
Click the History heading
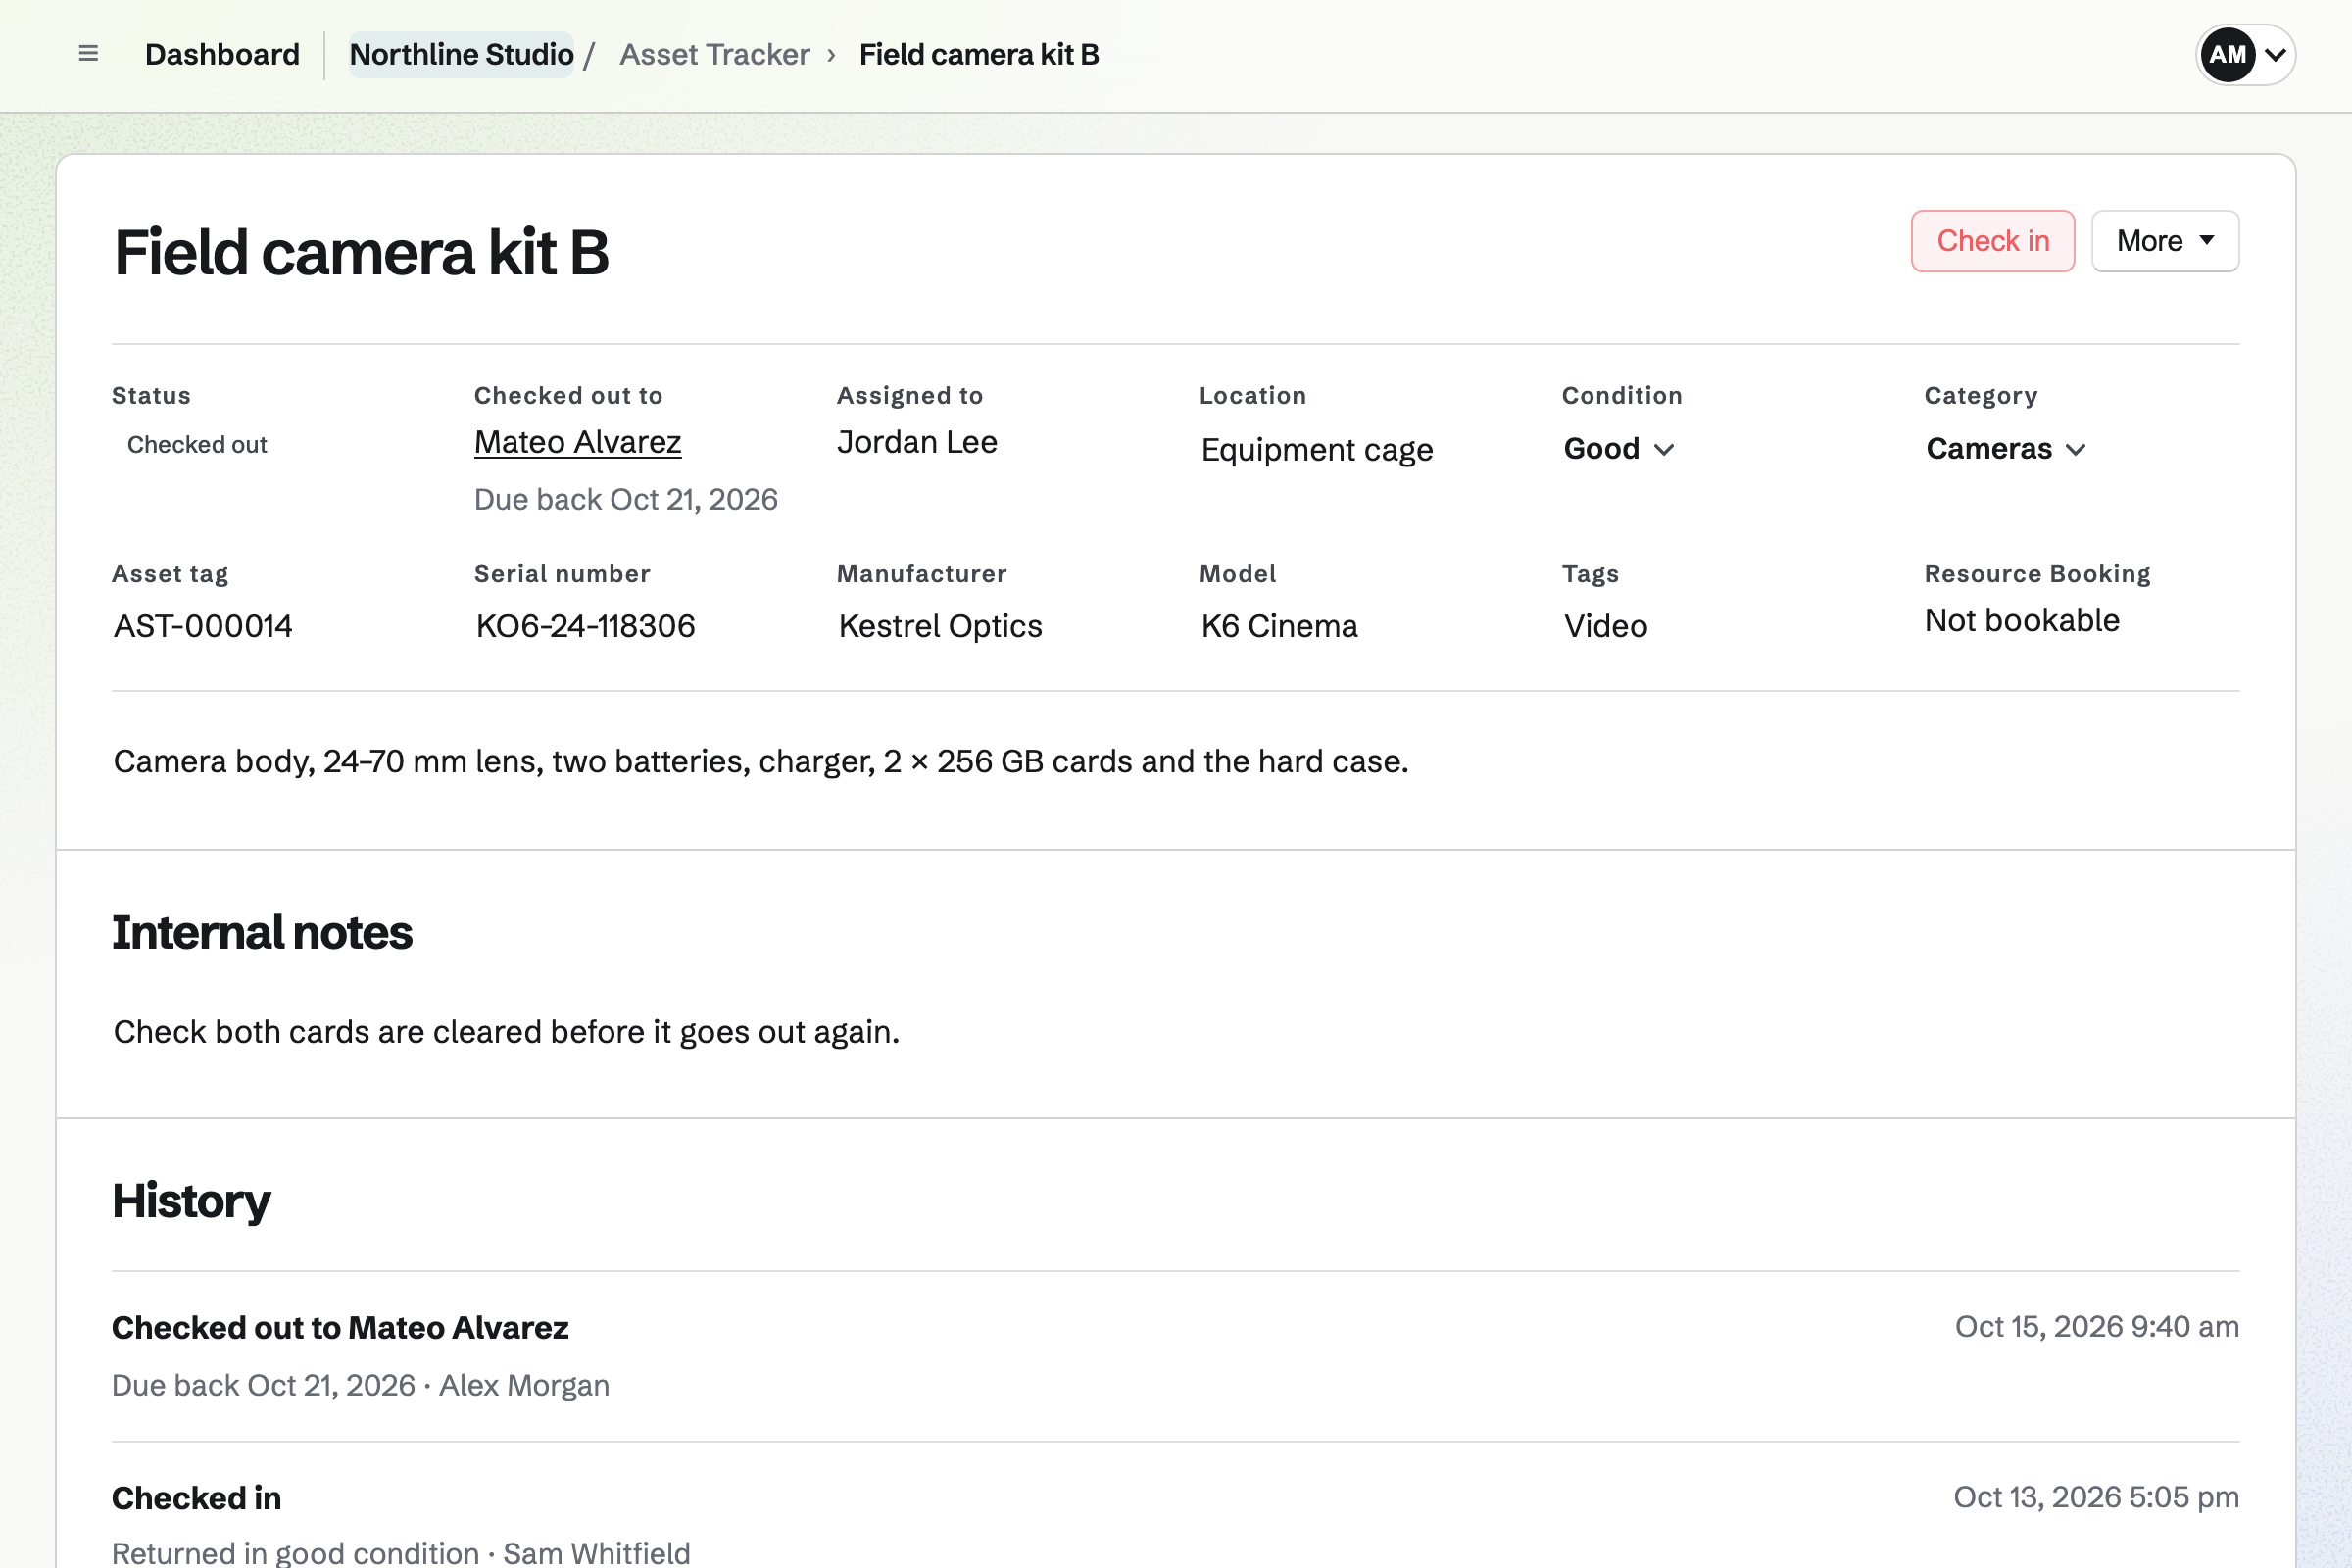point(191,1201)
